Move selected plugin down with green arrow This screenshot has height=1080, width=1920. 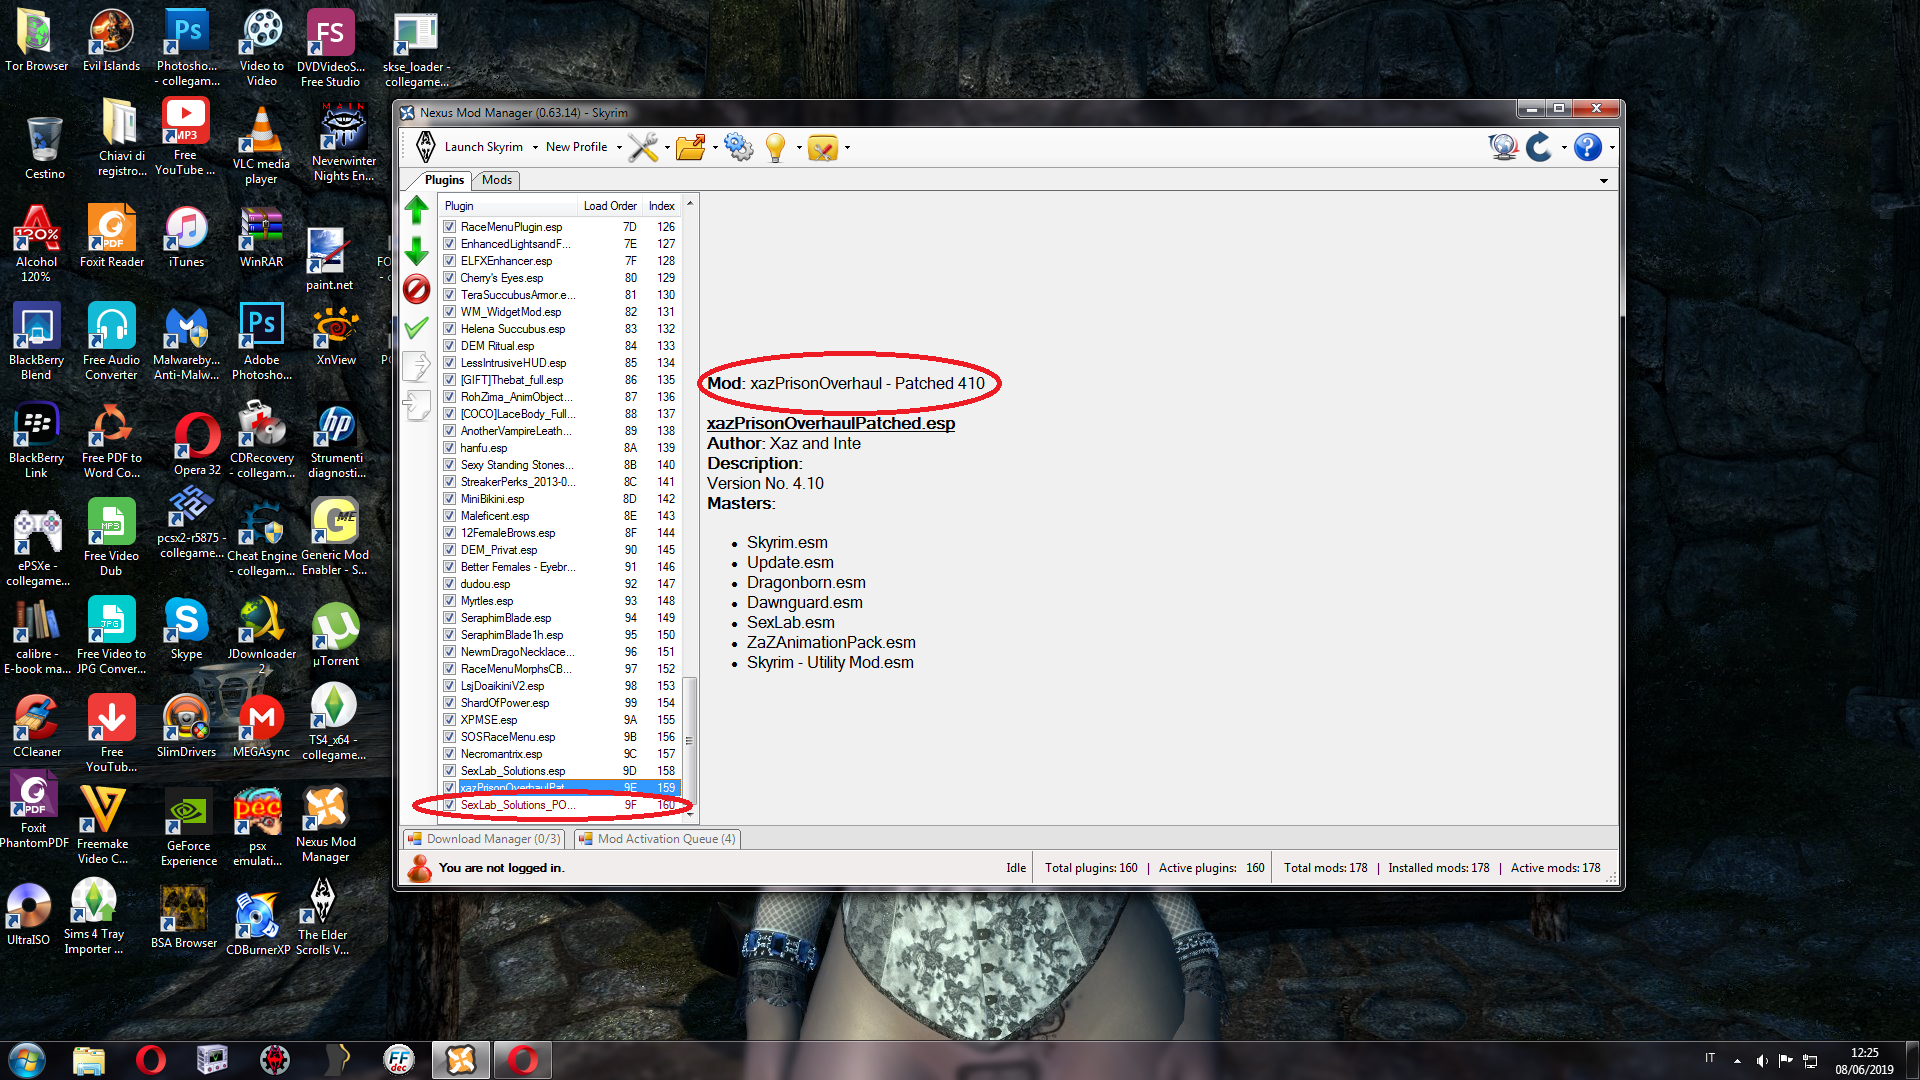point(417,251)
